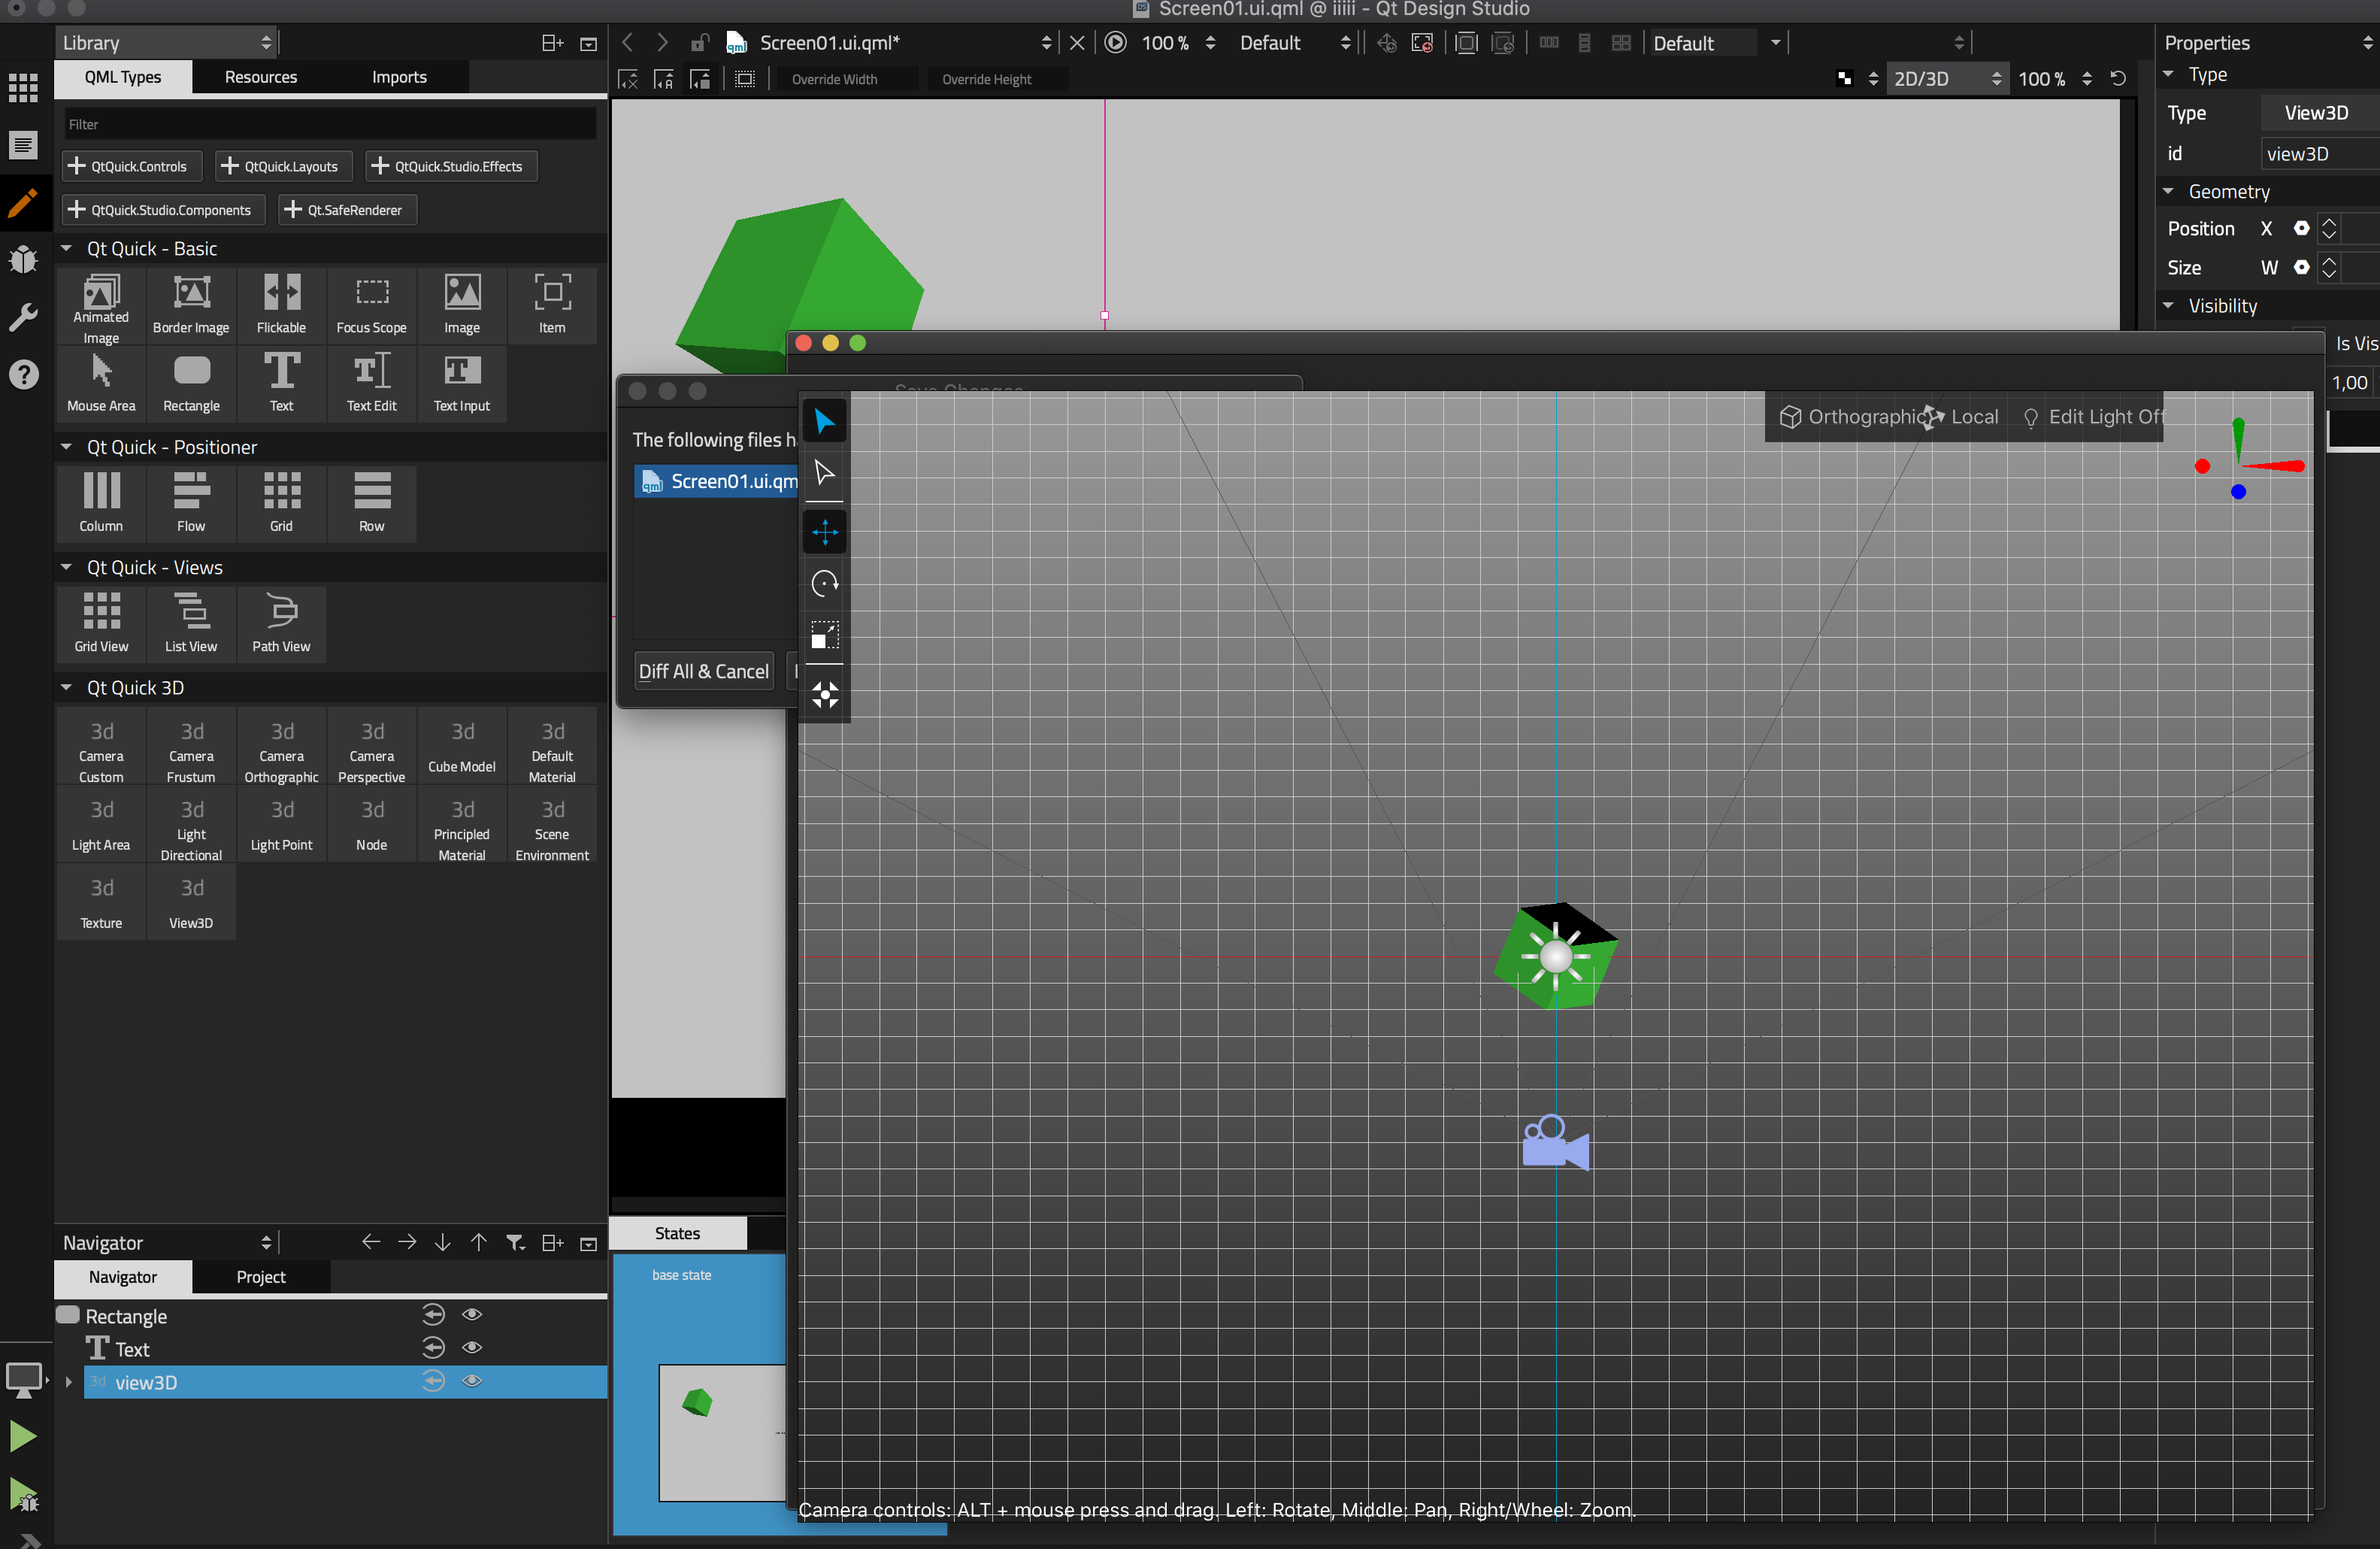Toggle Edit Light Off in 3D view
This screenshot has width=2380, height=1549.
click(2092, 417)
